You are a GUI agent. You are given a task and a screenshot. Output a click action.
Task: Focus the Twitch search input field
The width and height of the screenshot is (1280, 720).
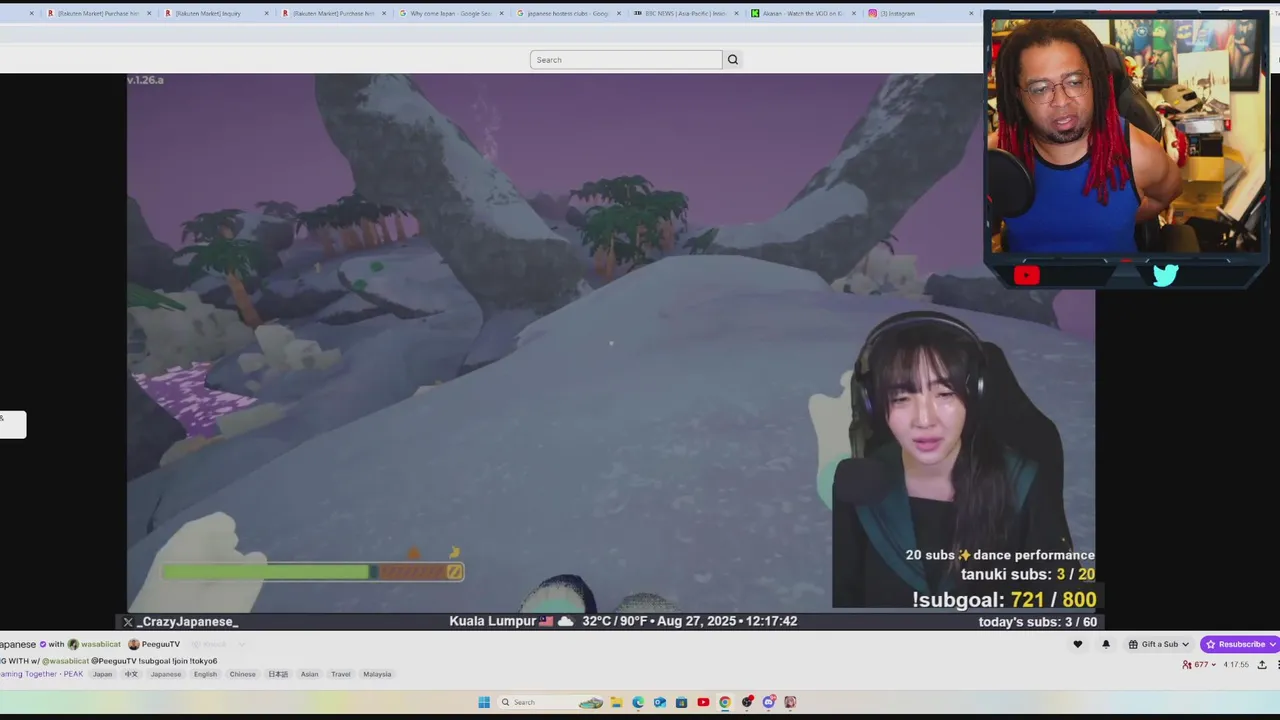click(626, 60)
